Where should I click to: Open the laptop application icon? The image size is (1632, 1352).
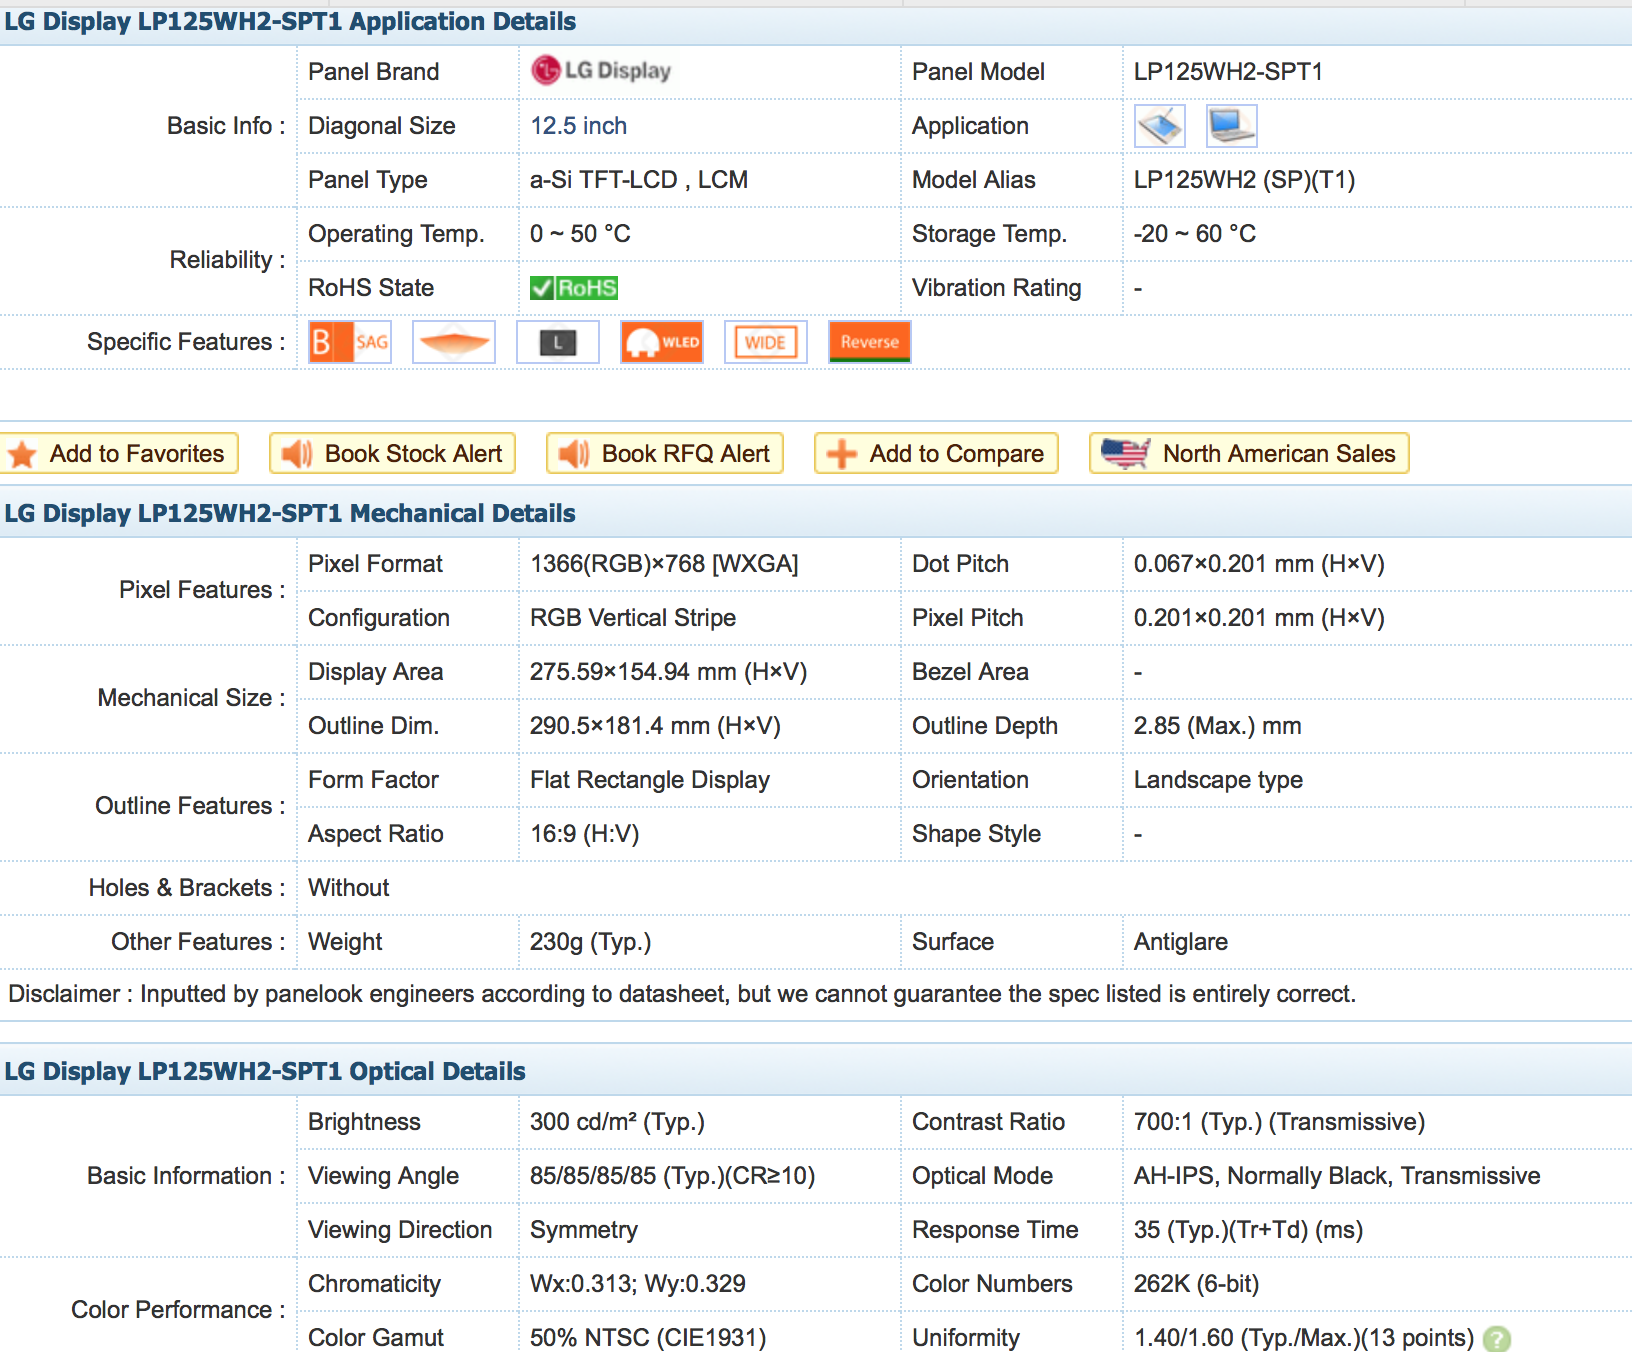pyautogui.click(x=1232, y=126)
